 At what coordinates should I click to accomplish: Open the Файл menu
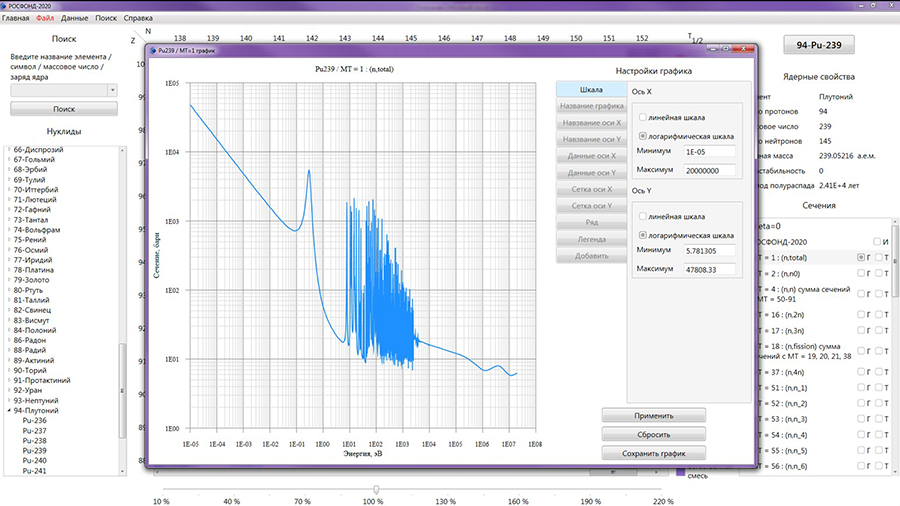[x=45, y=19]
